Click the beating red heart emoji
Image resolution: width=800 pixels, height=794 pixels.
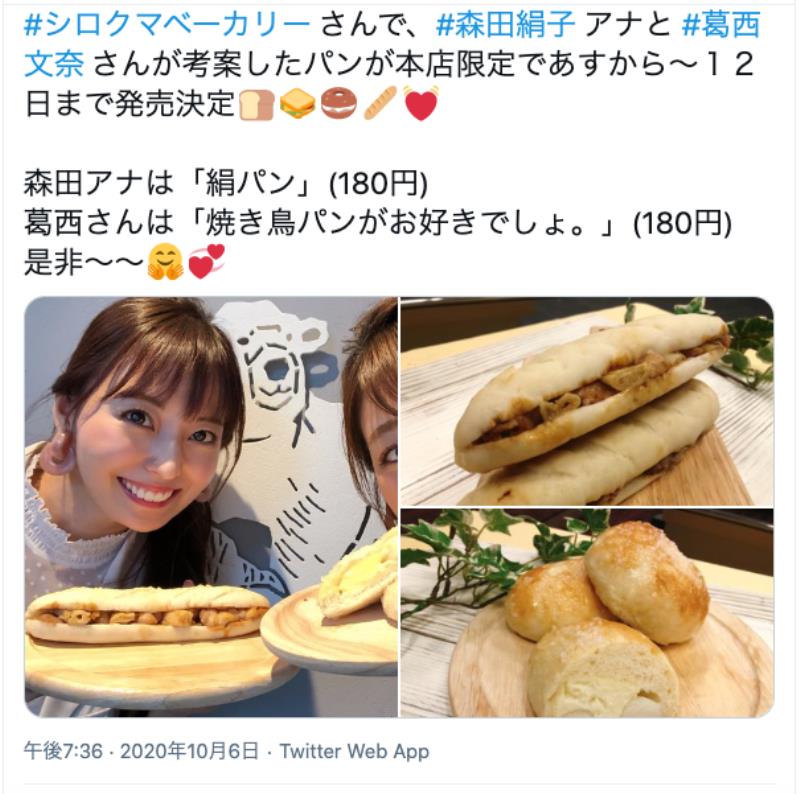(x=421, y=104)
